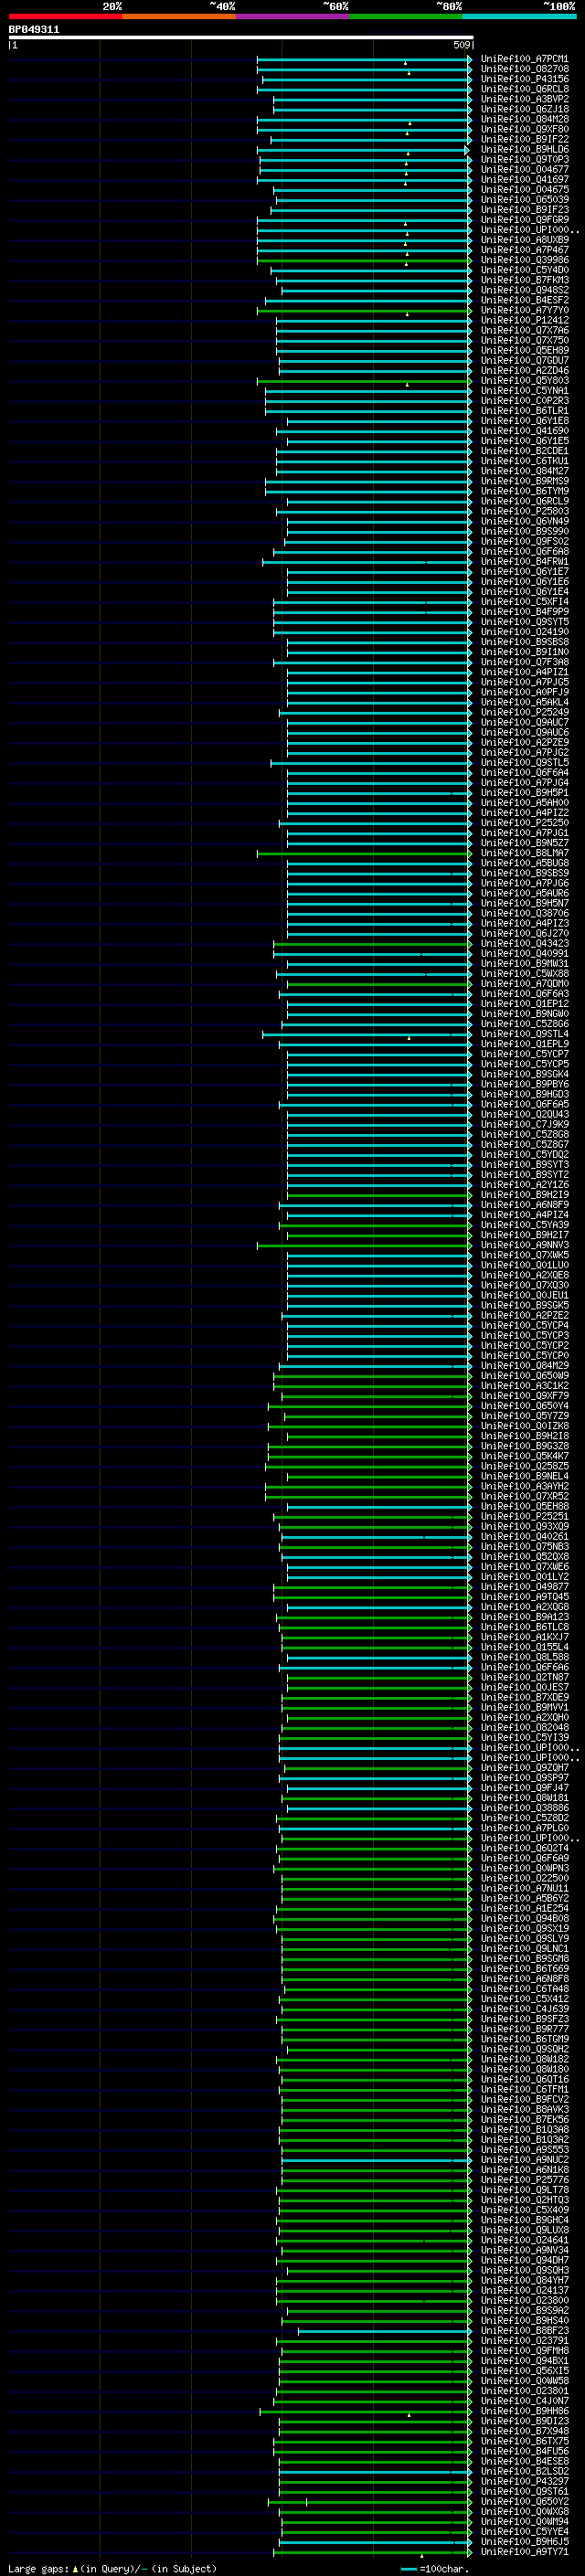Viewport: 585px width, 2576px height.
Task: Select hit label UniRef100_Q948S2
Action: (525, 290)
